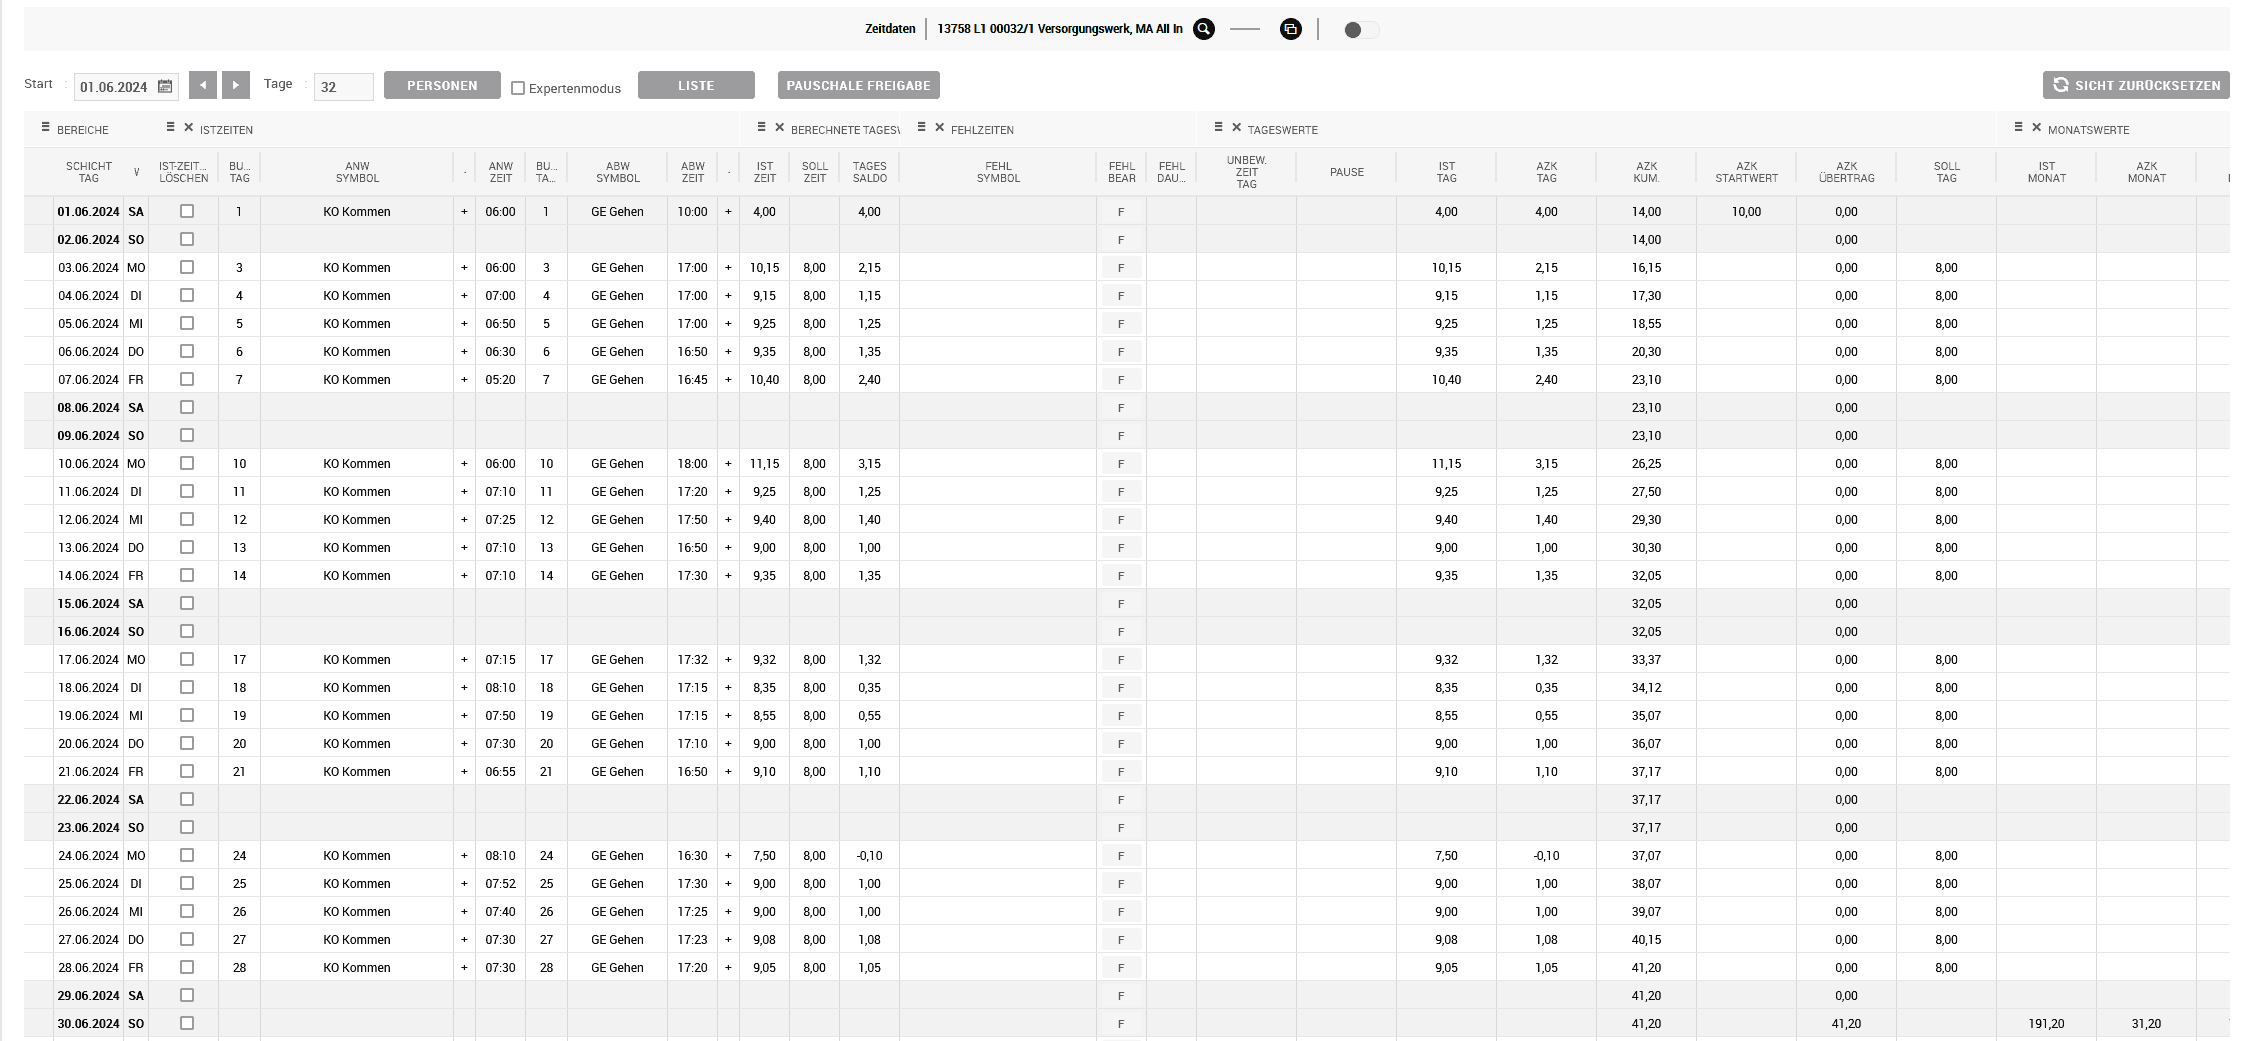The height and width of the screenshot is (1041, 2243).
Task: Tick the delete checkbox for 03.06.2024
Action: (187, 267)
